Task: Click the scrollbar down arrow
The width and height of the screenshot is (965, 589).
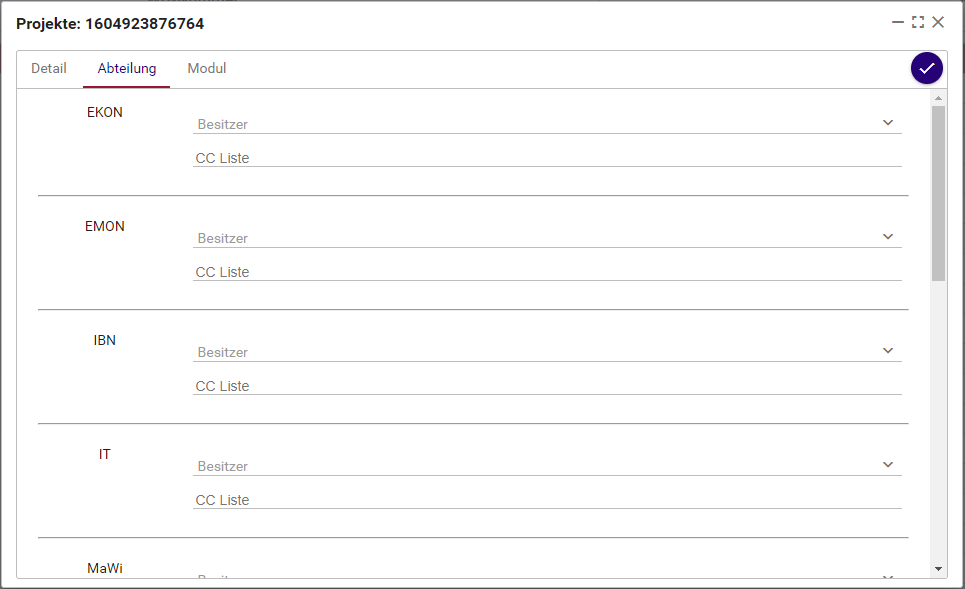Action: [938, 568]
